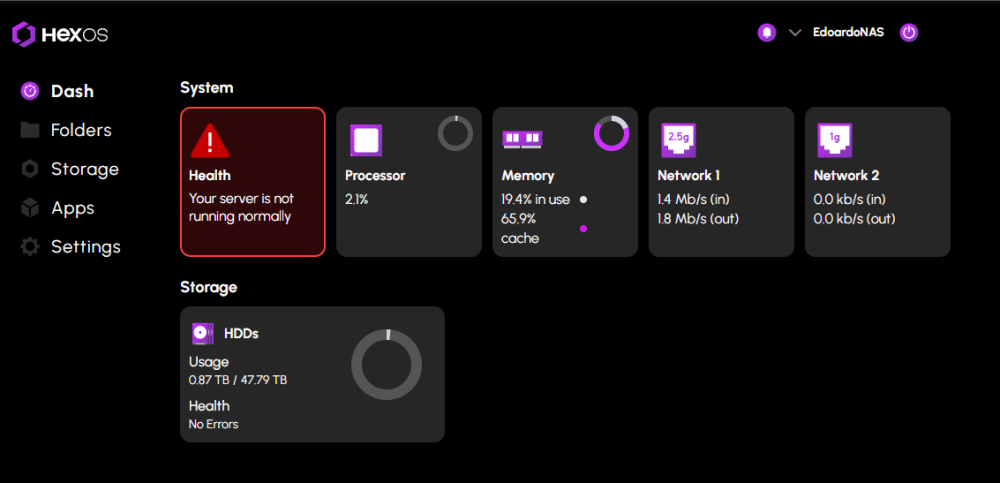1000x483 pixels.
Task: Click the red Health warning triangle icon
Action: click(x=209, y=141)
